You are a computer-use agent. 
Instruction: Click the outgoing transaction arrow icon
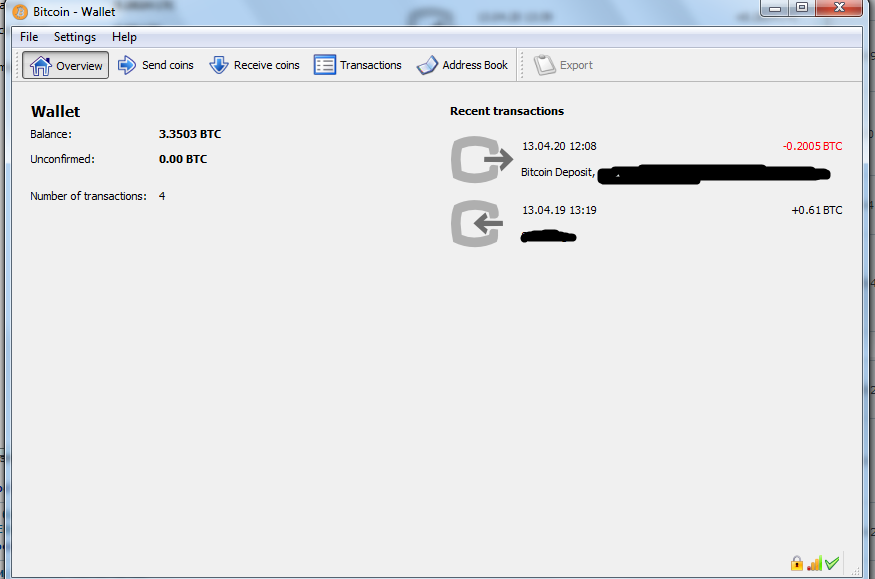click(x=481, y=160)
